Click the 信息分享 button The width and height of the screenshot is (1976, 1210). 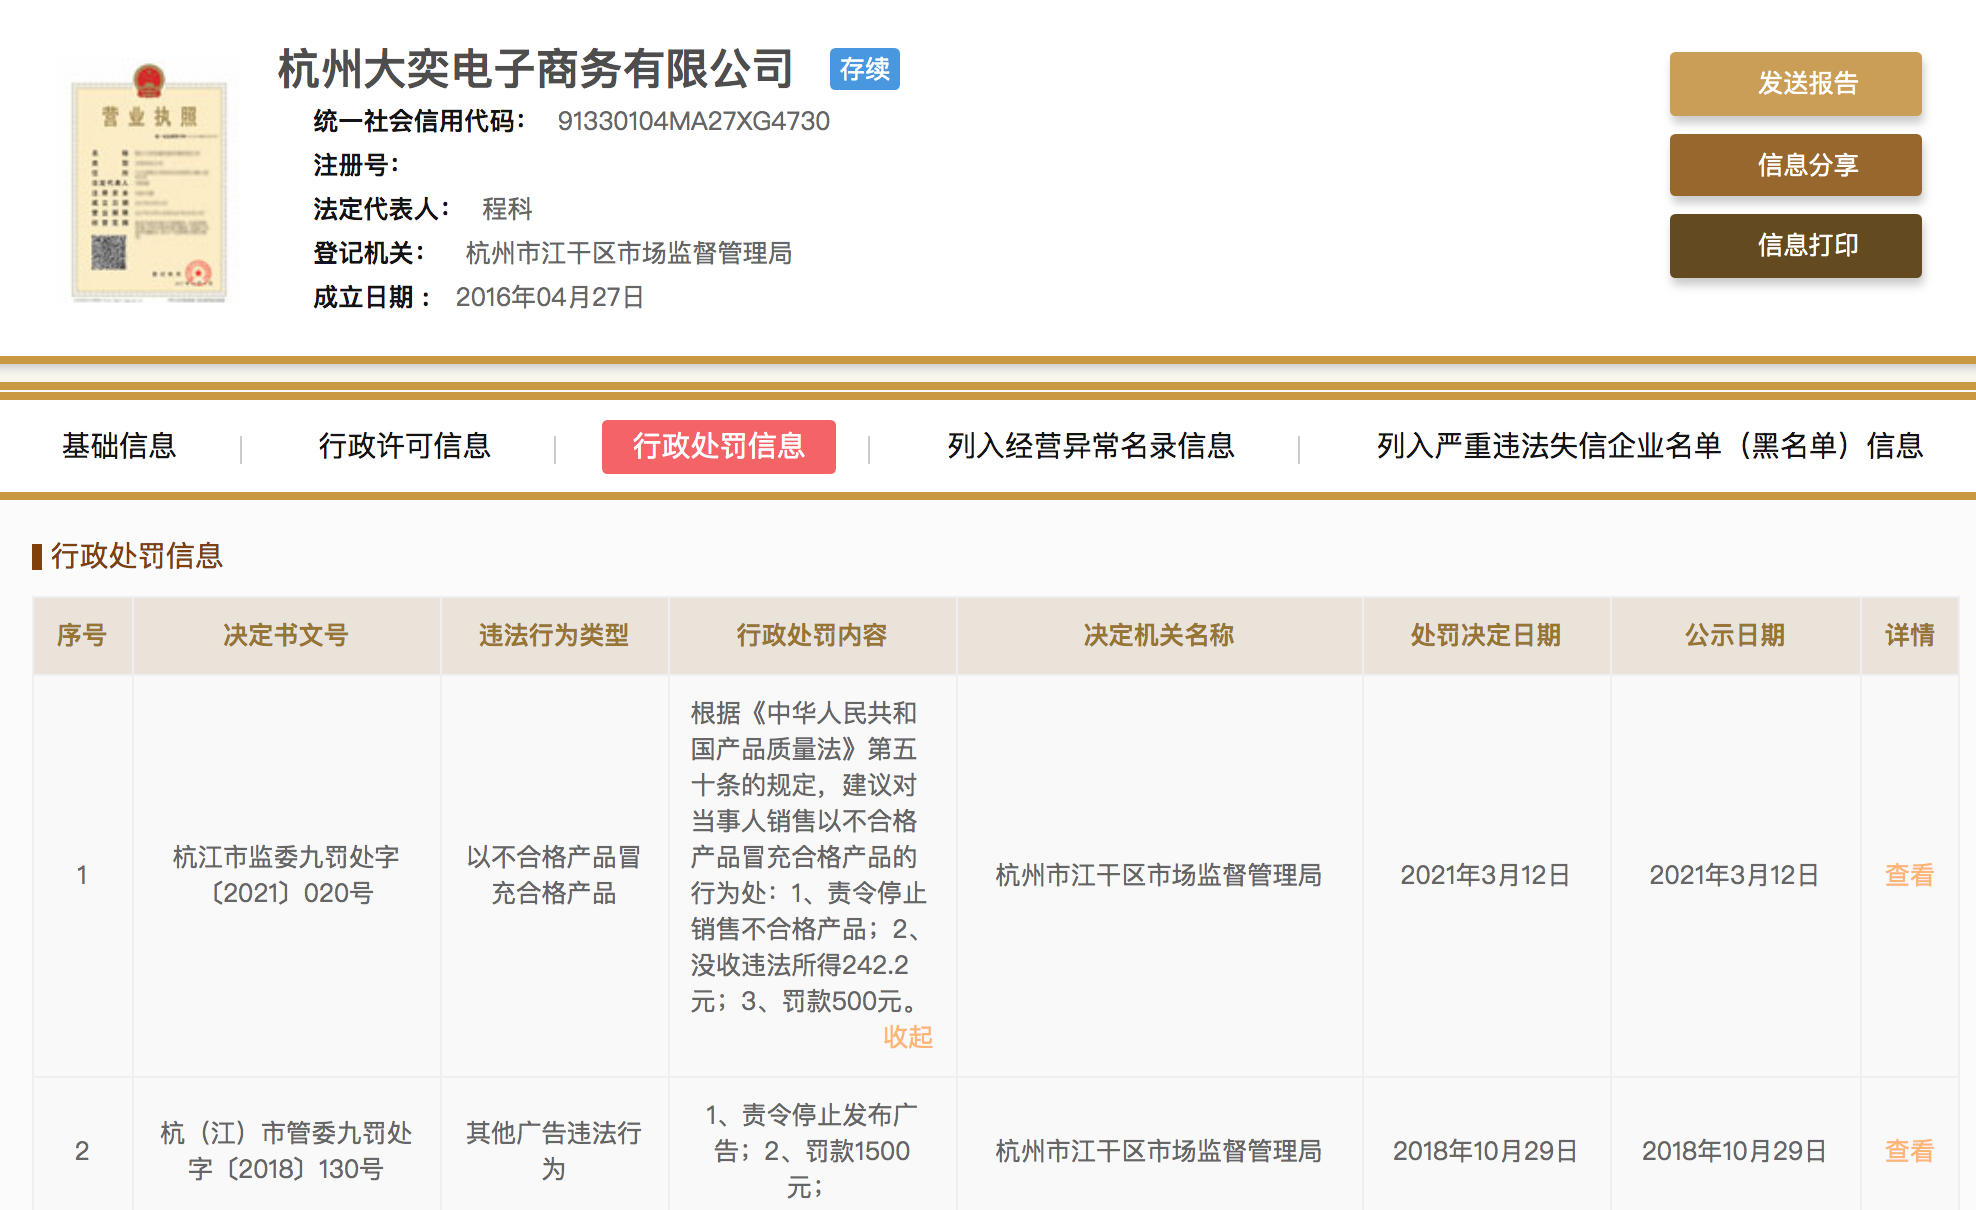[1795, 165]
